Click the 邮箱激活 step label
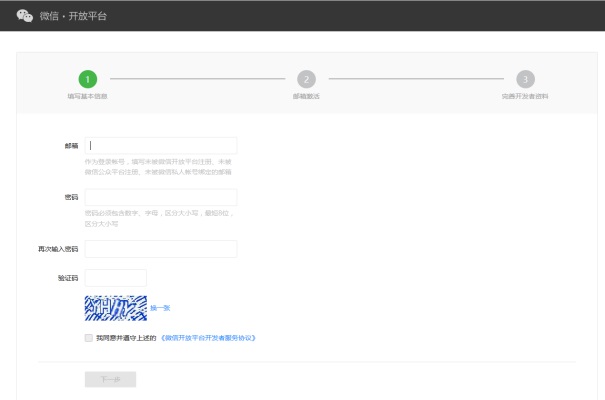Image resolution: width=605 pixels, height=400 pixels. [306, 96]
